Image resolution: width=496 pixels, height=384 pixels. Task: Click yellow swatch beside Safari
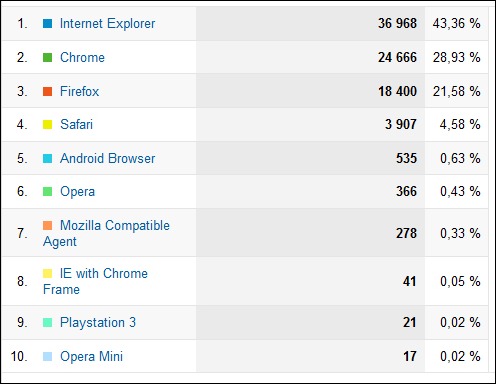(47, 125)
